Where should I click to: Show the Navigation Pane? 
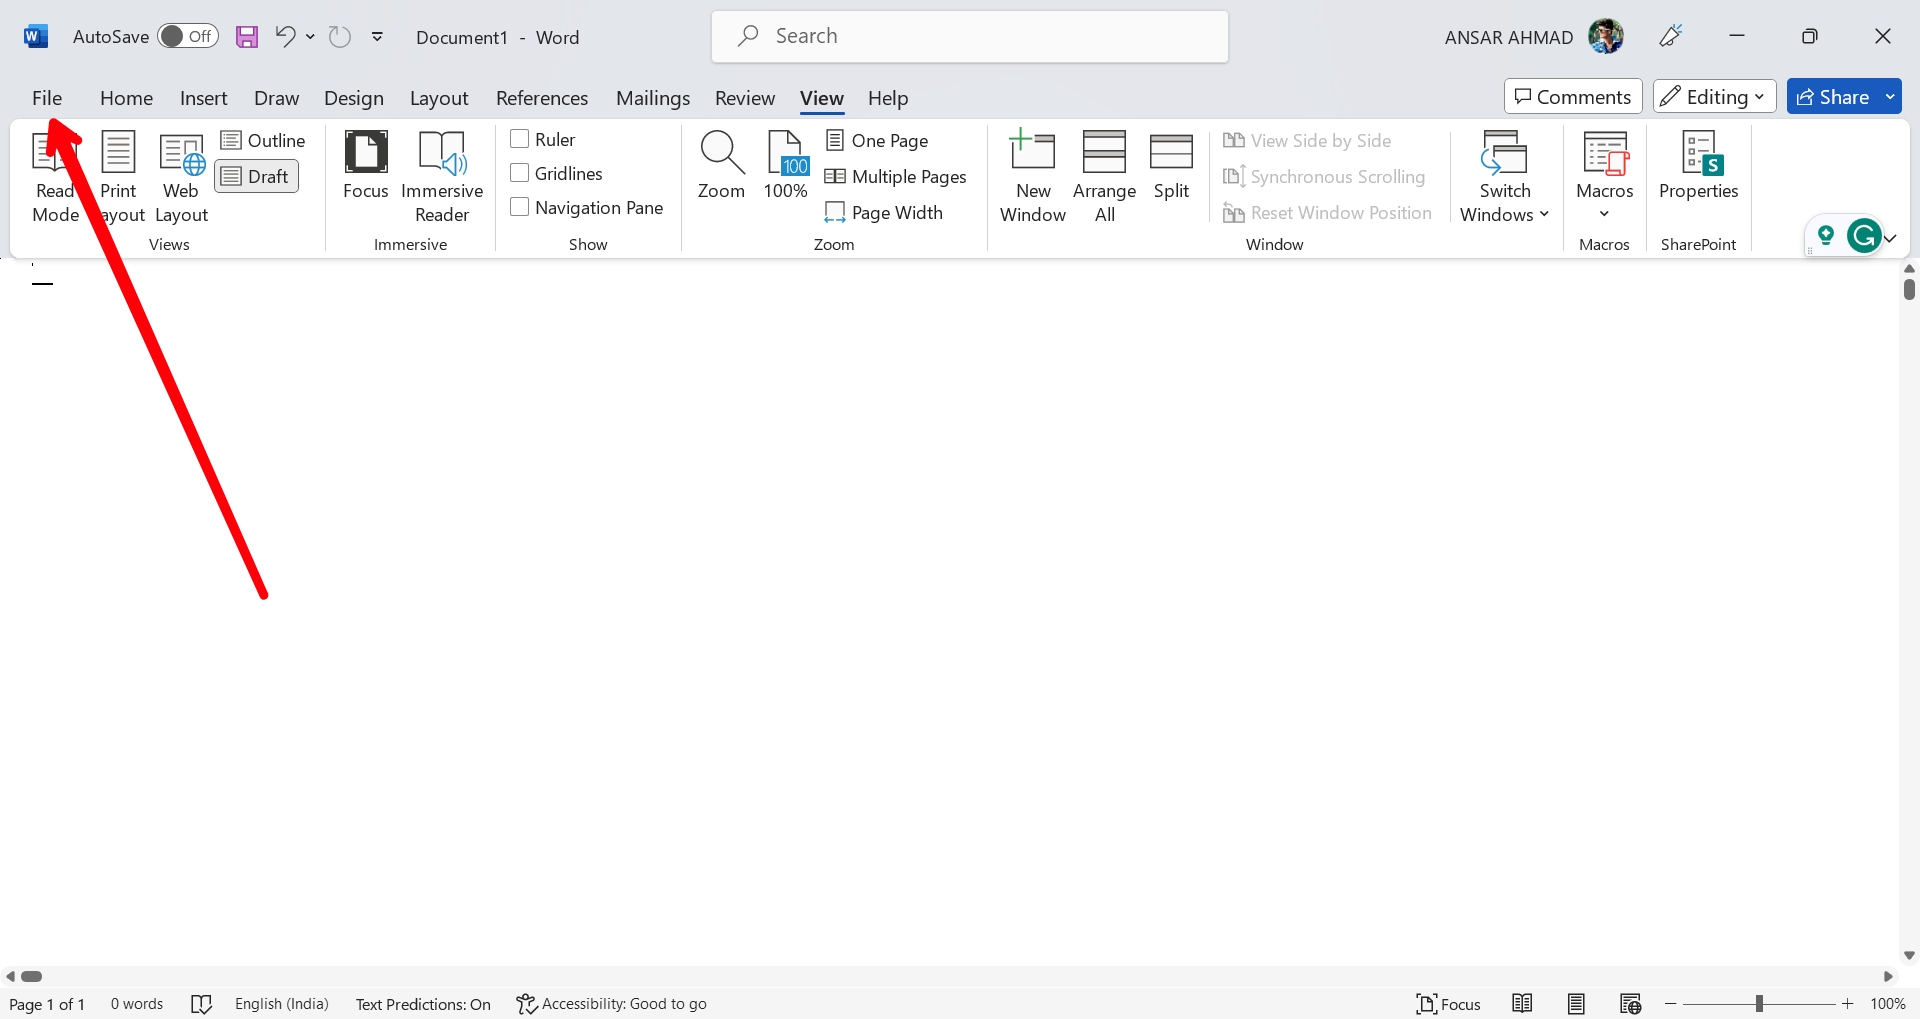[x=520, y=207]
